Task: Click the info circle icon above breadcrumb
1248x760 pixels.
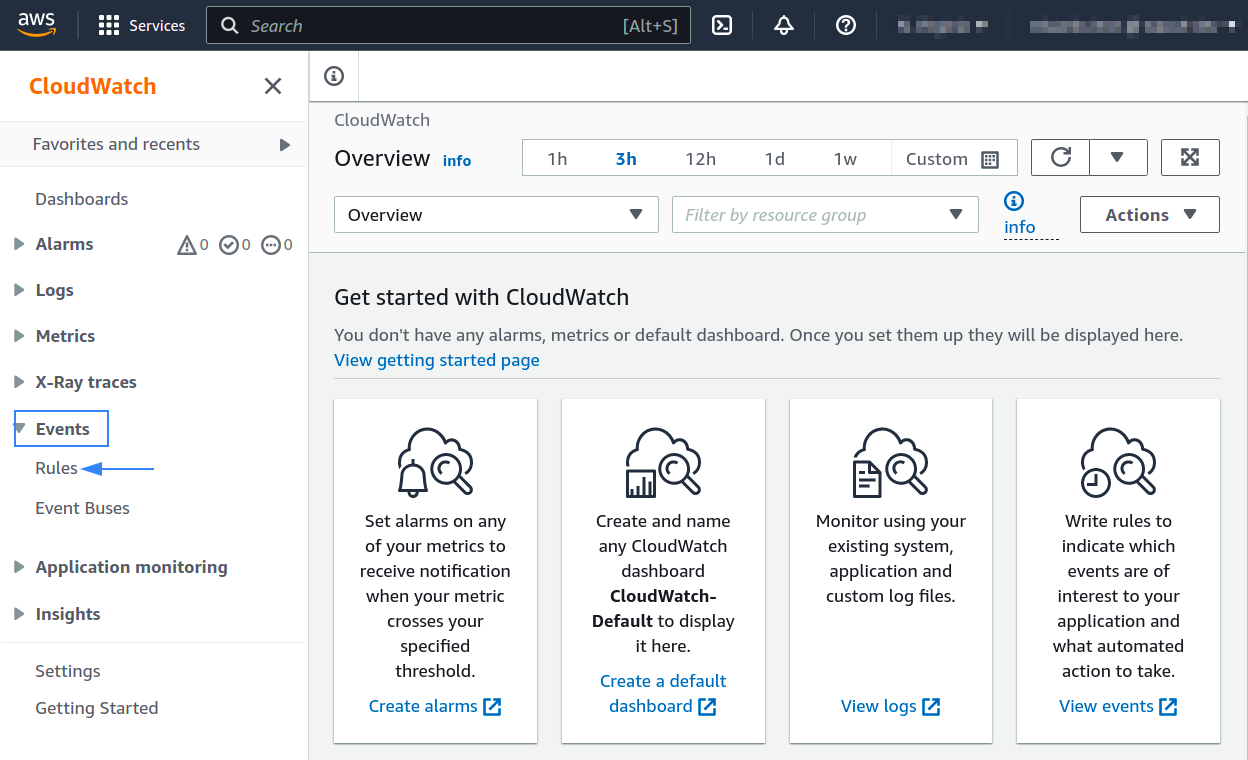Action: point(334,76)
